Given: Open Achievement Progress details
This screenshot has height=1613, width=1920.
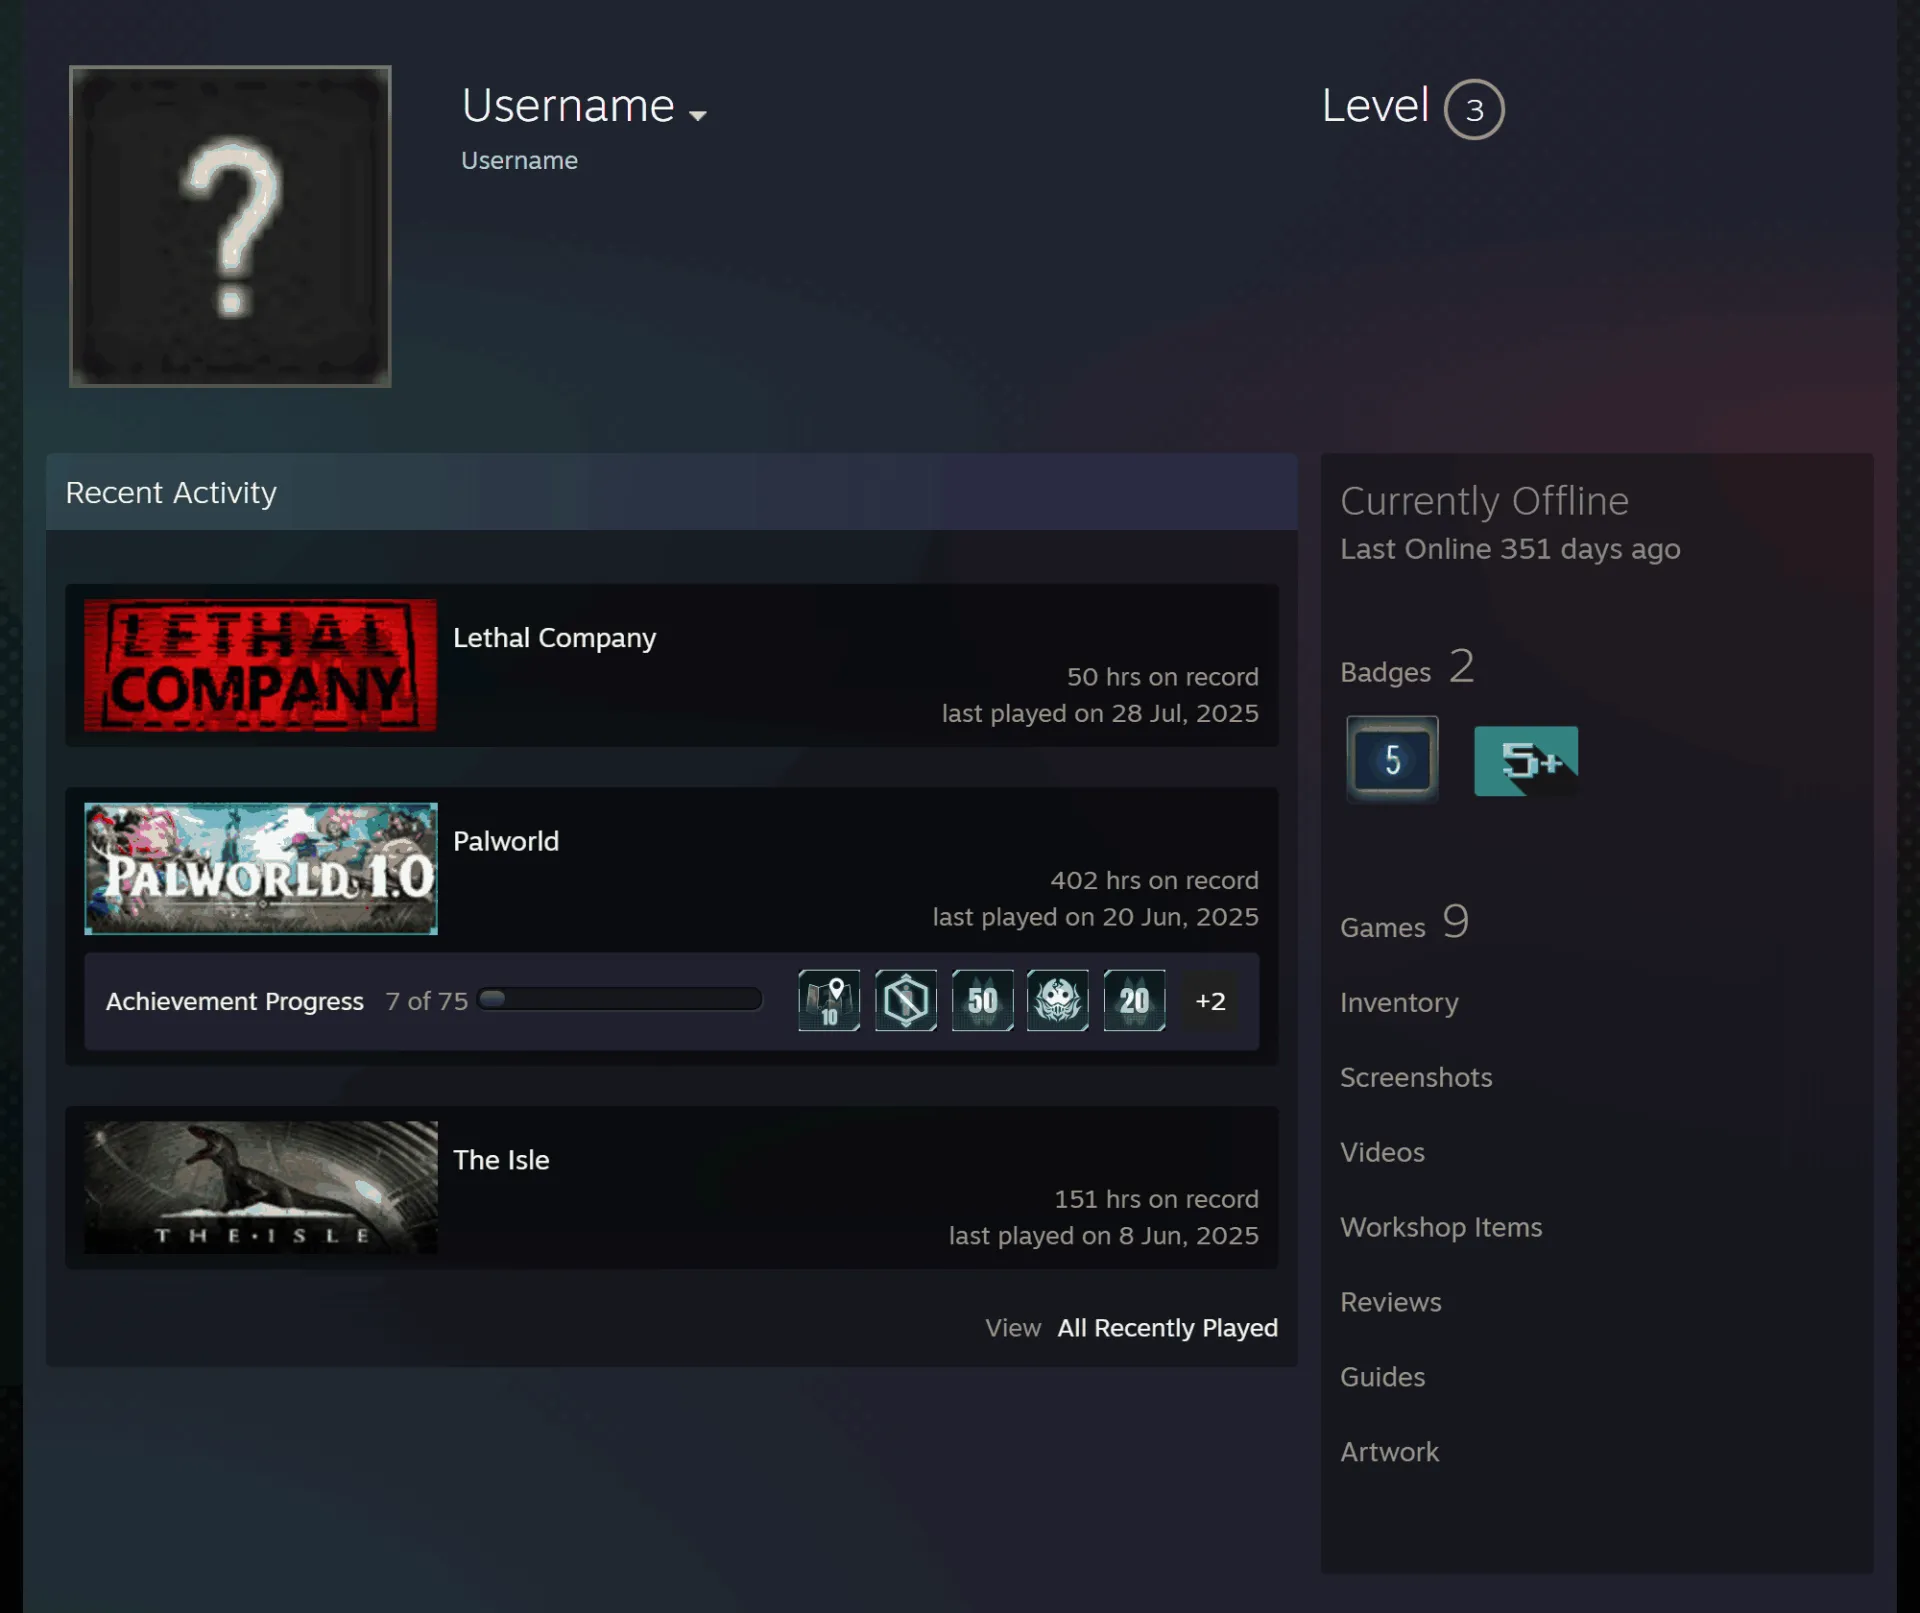Looking at the screenshot, I should (x=235, y=1001).
